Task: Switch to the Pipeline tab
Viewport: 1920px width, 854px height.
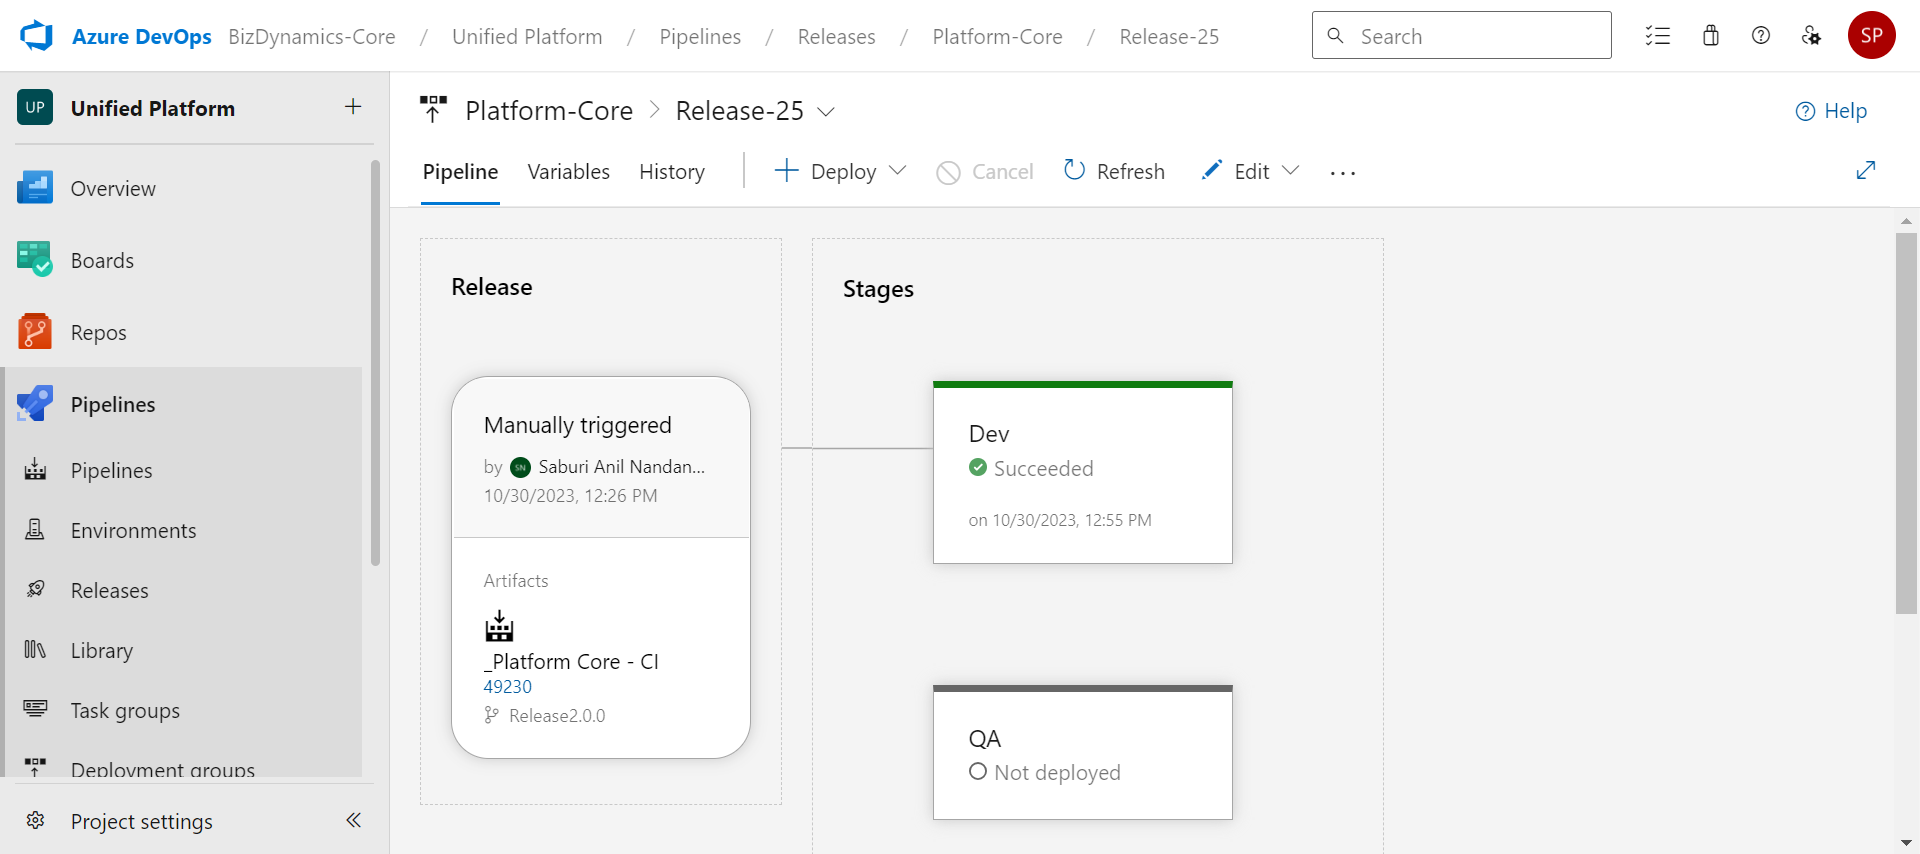Action: pos(460,172)
